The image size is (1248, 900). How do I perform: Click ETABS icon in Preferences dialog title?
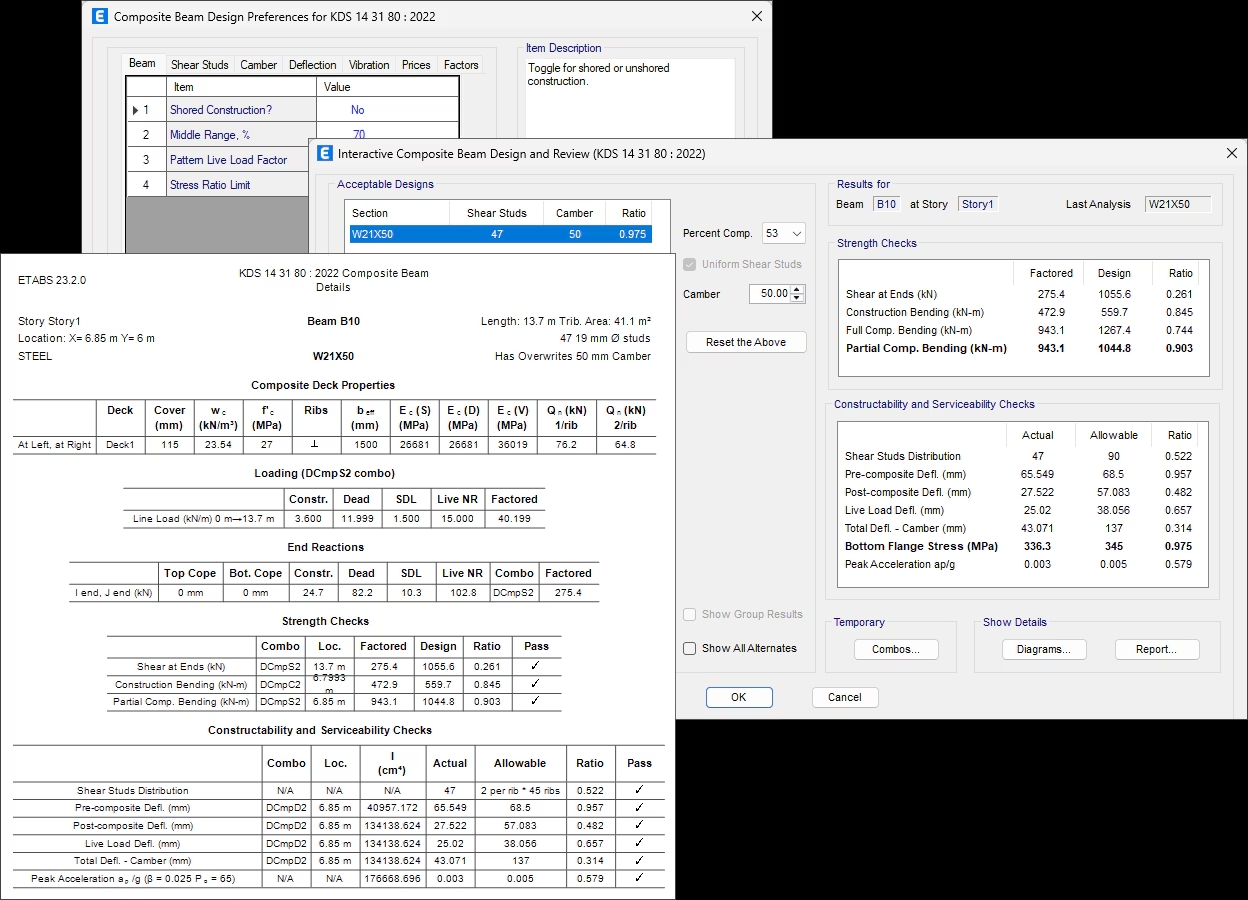100,16
